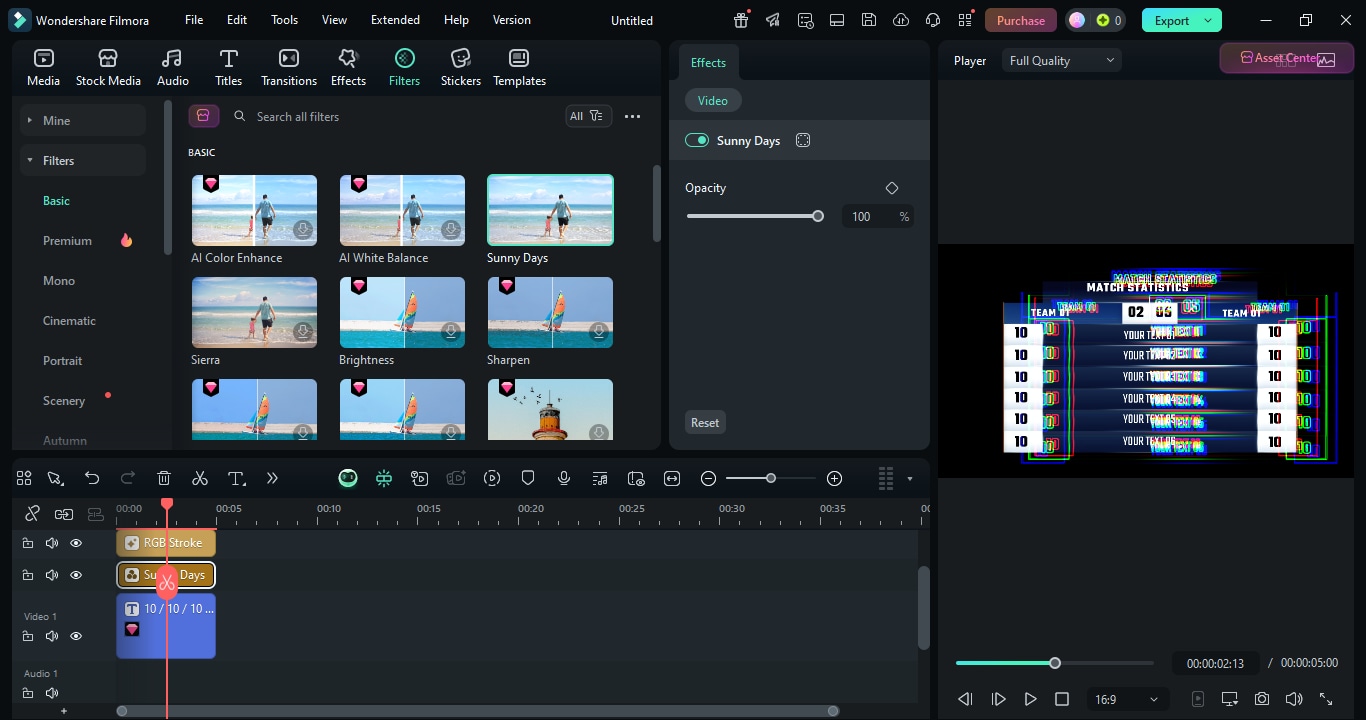
Task: Select the Premium filter category
Action: pyautogui.click(x=67, y=241)
